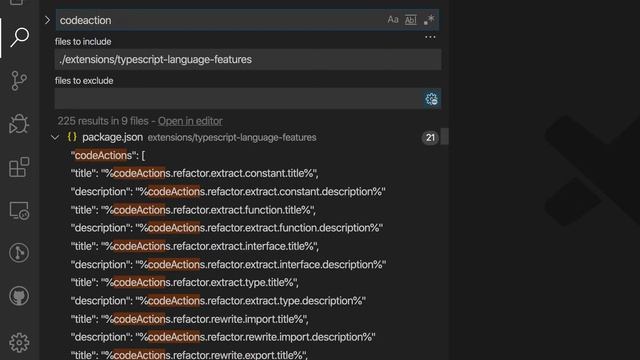Toggle use exclude settings and ignore files
This screenshot has width=640, height=360.
[431, 99]
